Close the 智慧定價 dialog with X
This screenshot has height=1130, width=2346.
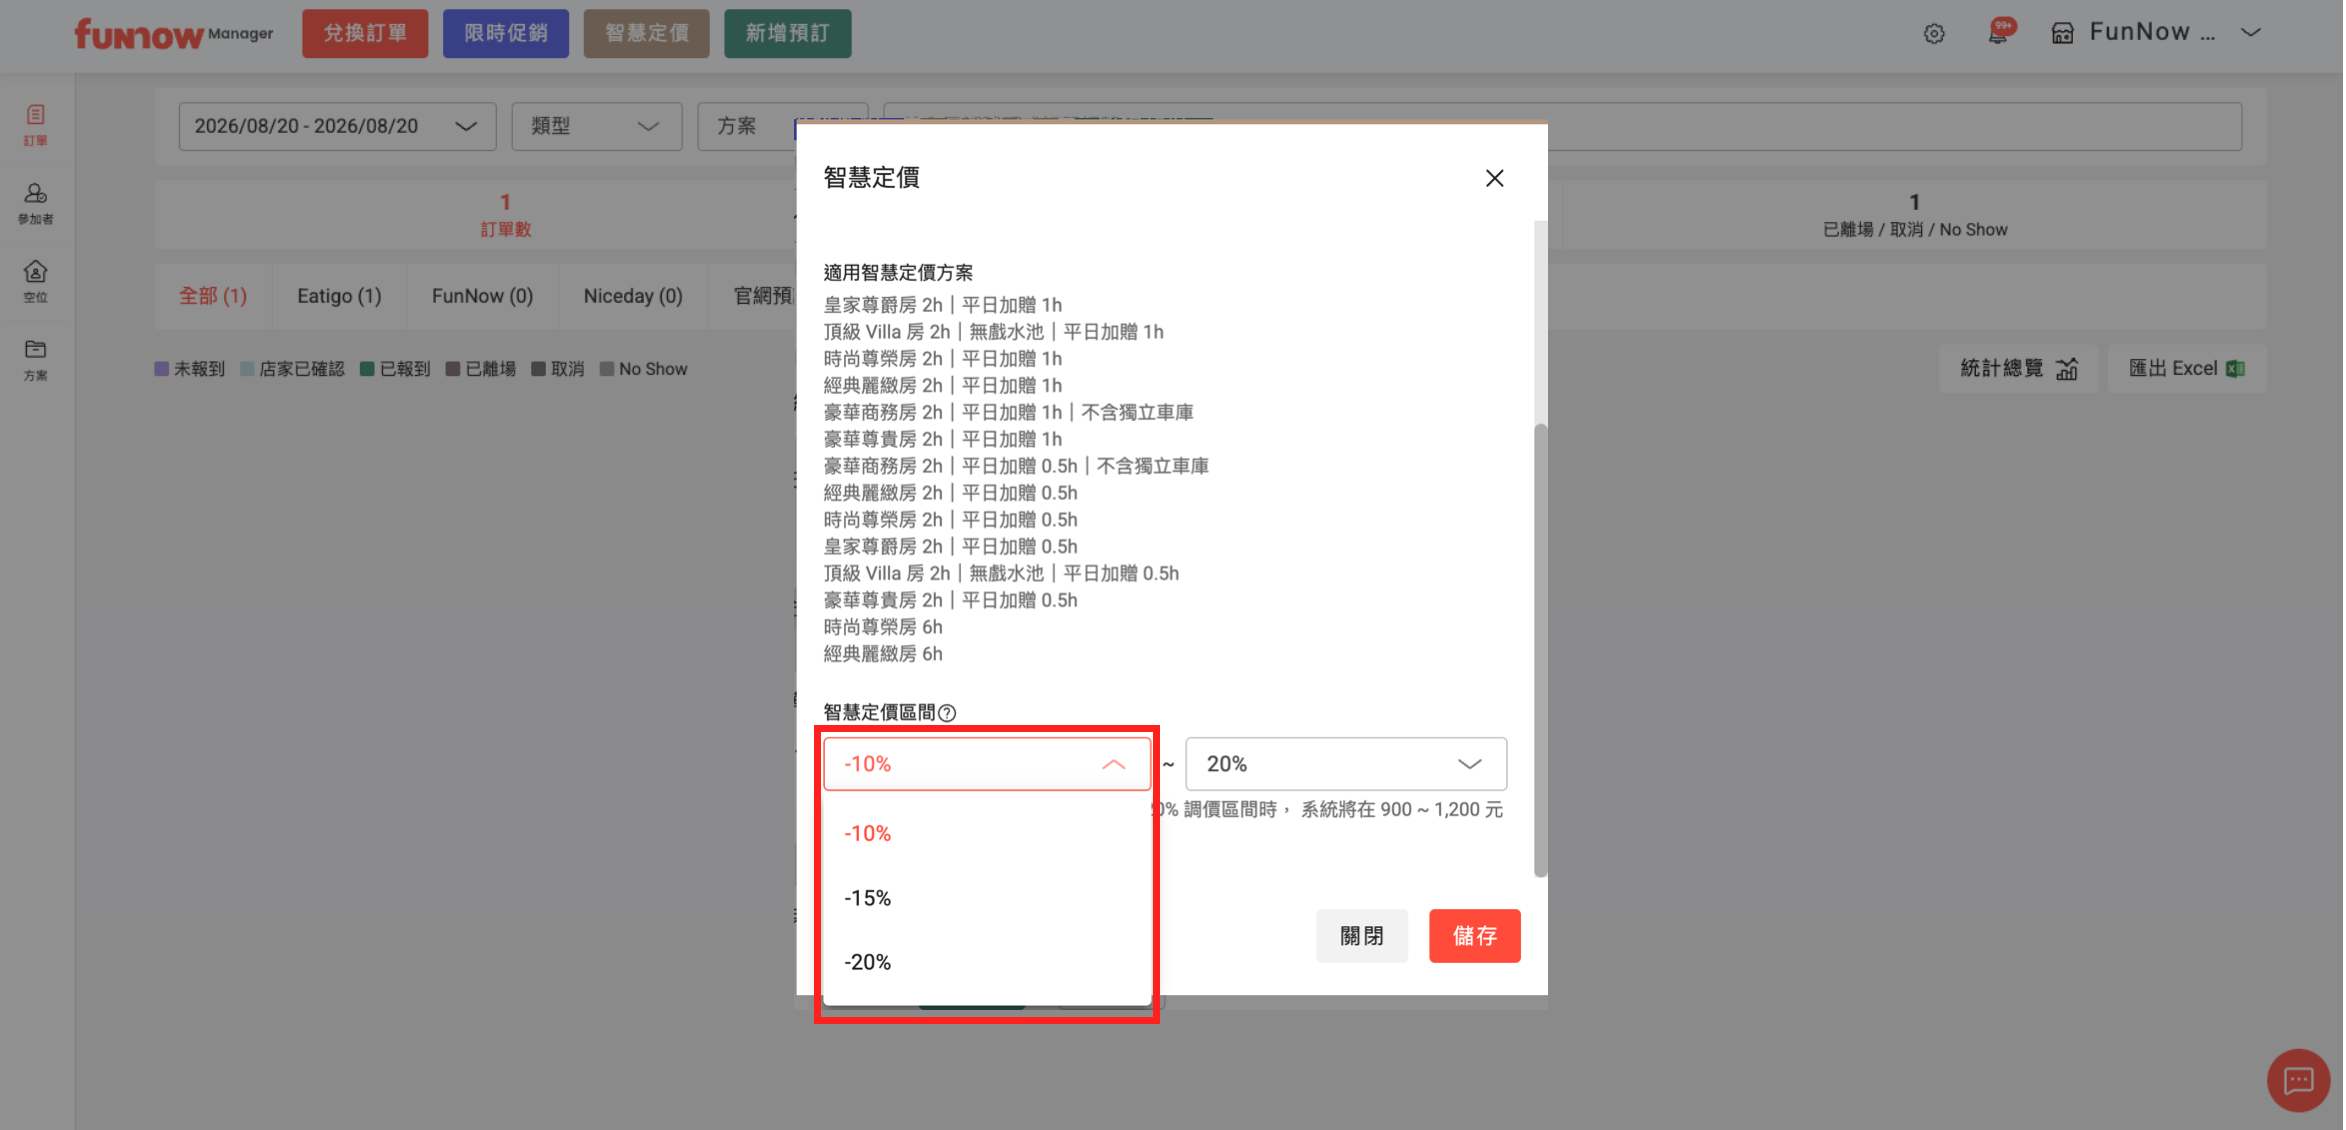click(x=1494, y=178)
